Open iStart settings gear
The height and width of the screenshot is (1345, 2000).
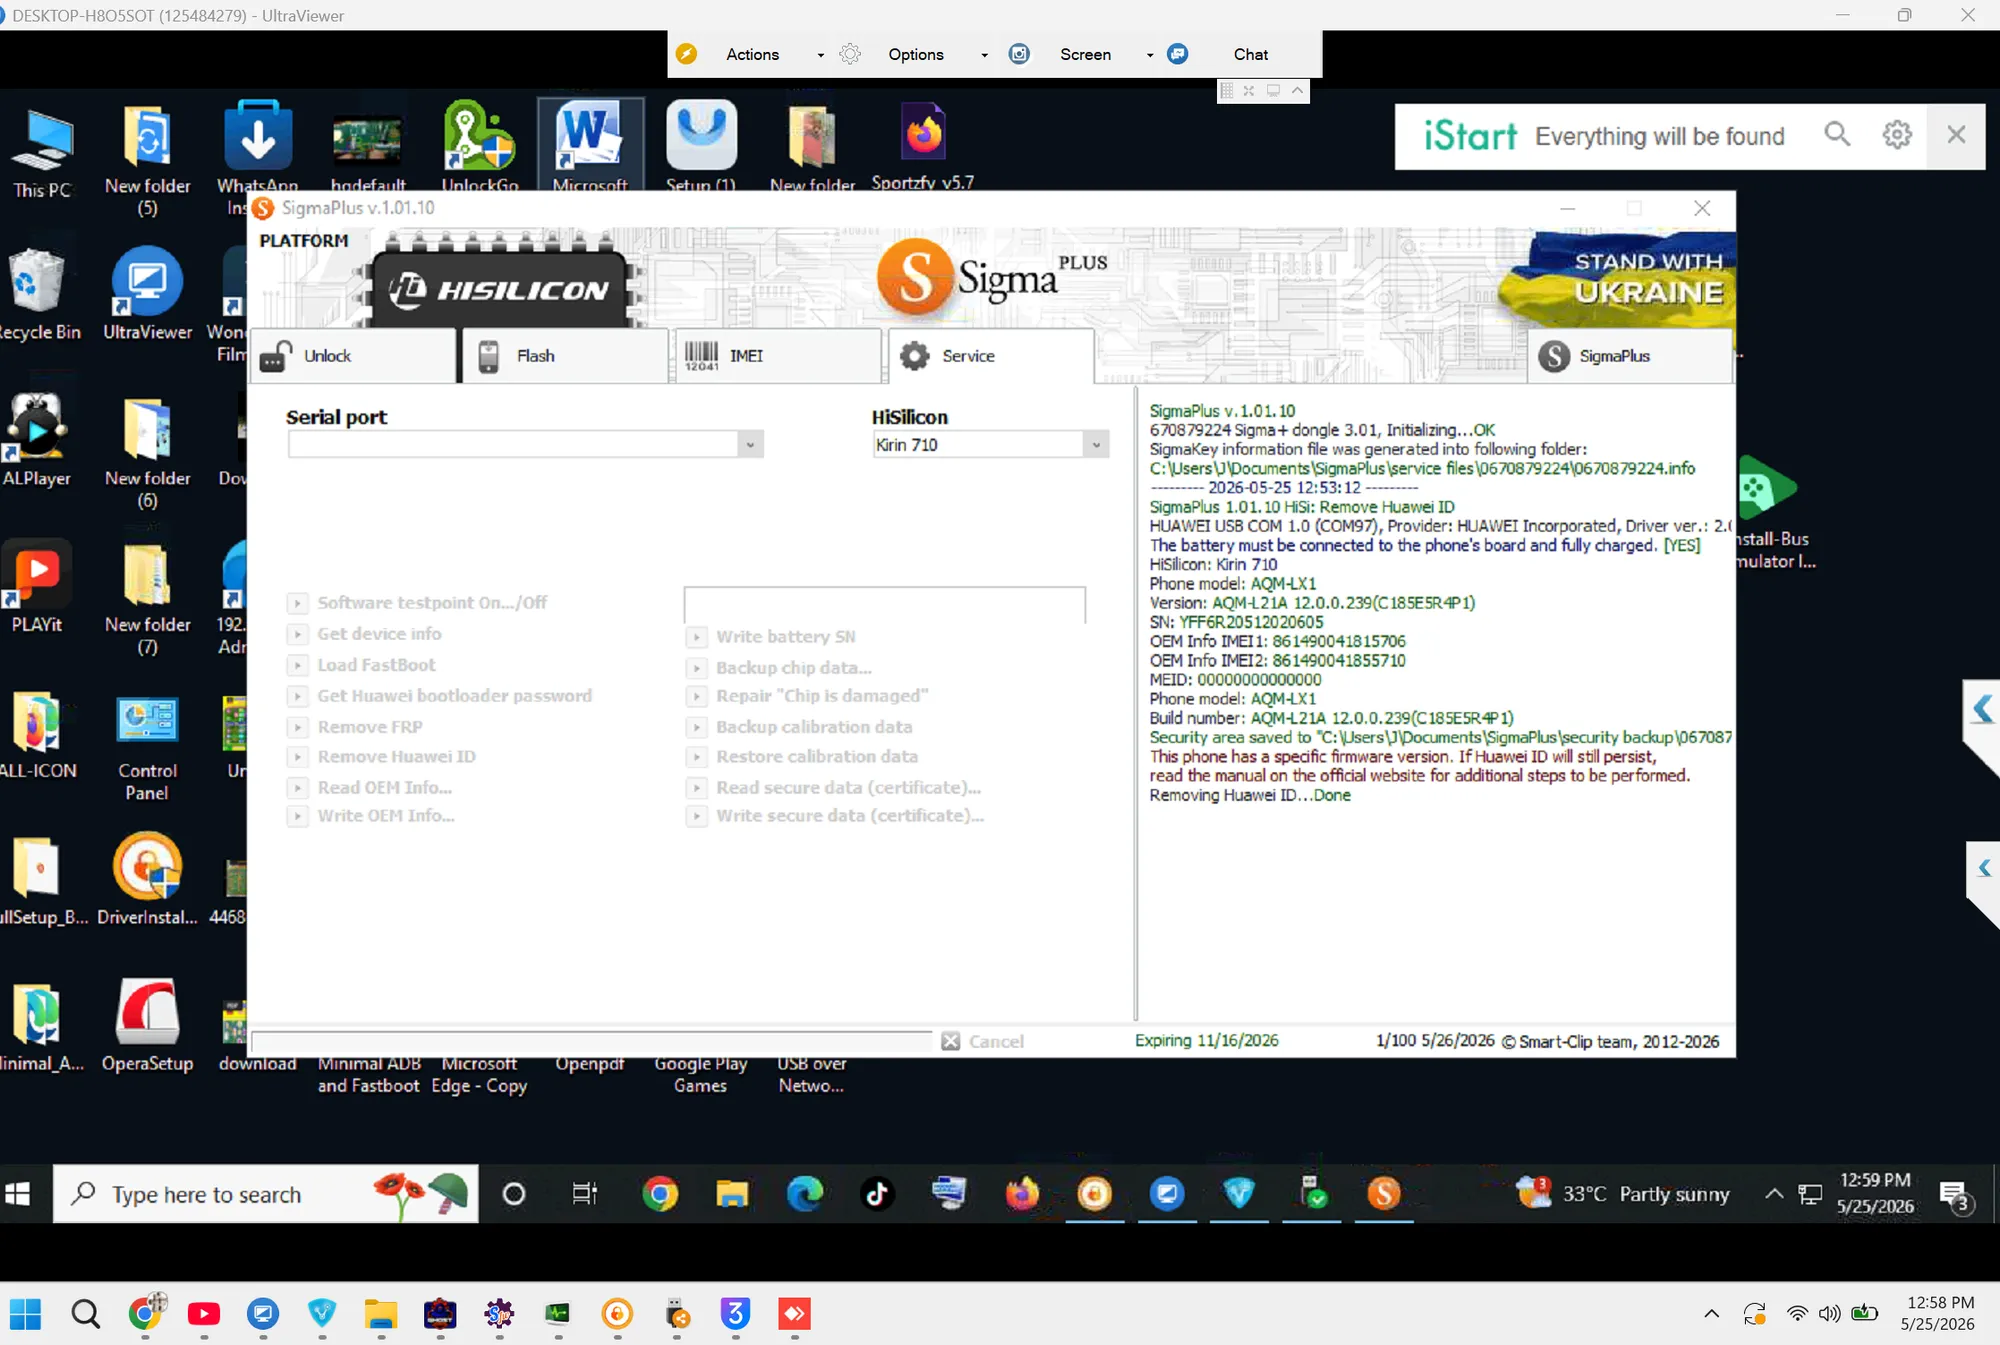(x=1897, y=135)
